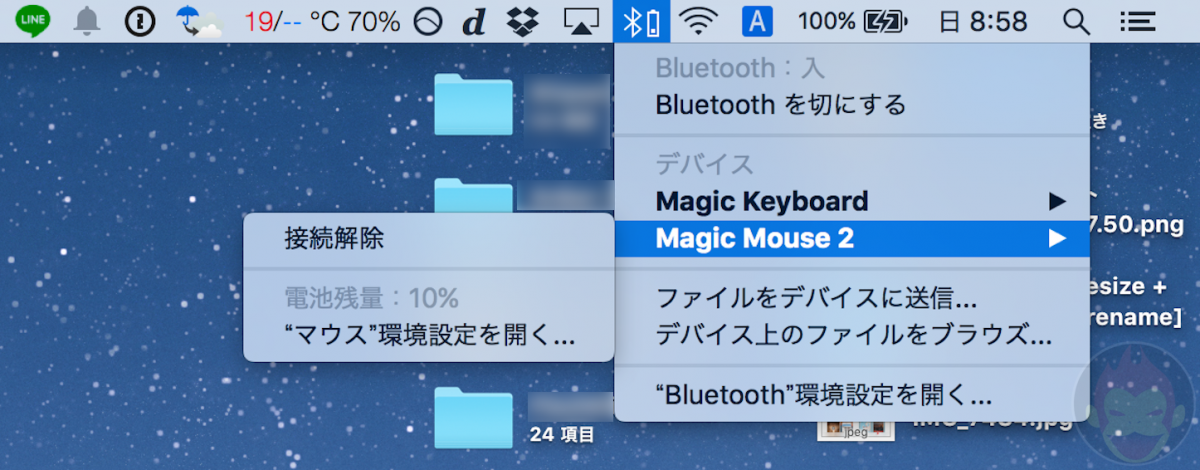Expand Magic Keyboard submenu arrow
The image size is (1200, 470).
(1057, 201)
